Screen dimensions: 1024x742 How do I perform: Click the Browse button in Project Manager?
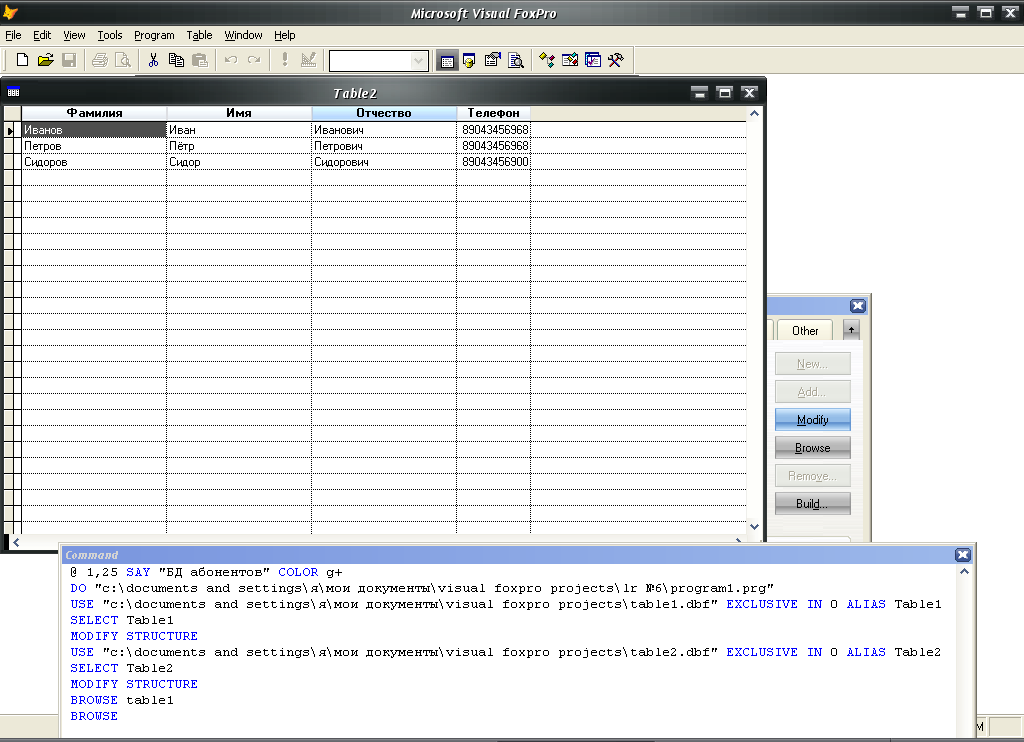pos(812,447)
